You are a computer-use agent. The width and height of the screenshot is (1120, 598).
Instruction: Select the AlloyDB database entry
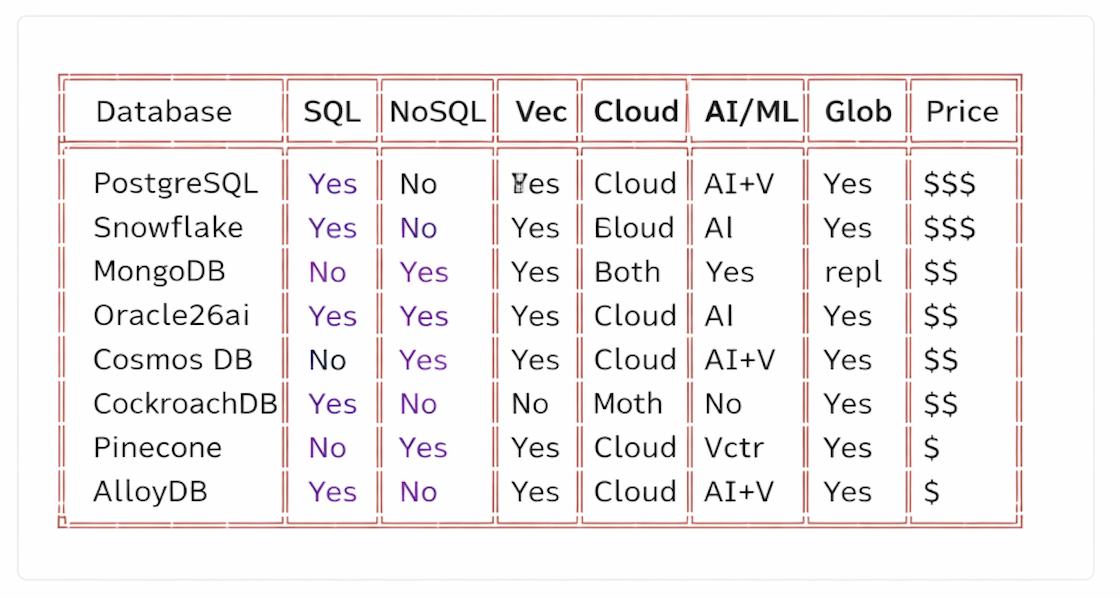150,492
